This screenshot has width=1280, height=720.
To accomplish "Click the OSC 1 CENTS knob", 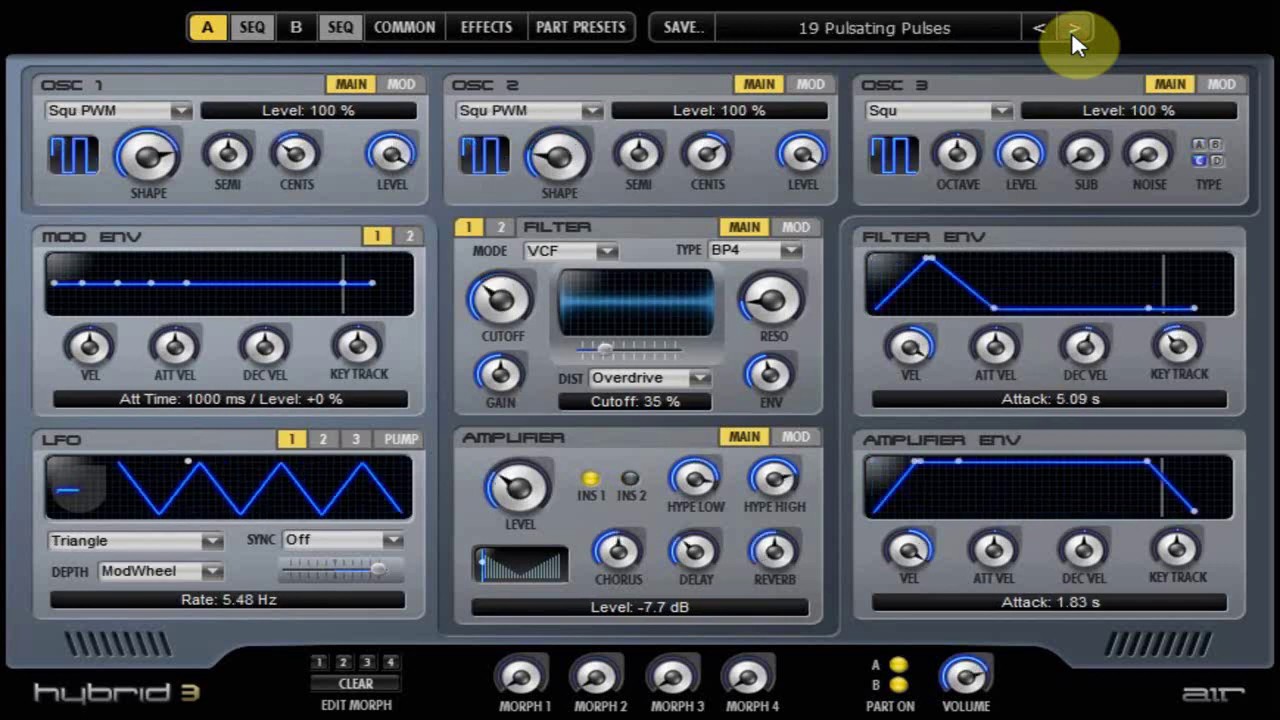I will [x=296, y=153].
